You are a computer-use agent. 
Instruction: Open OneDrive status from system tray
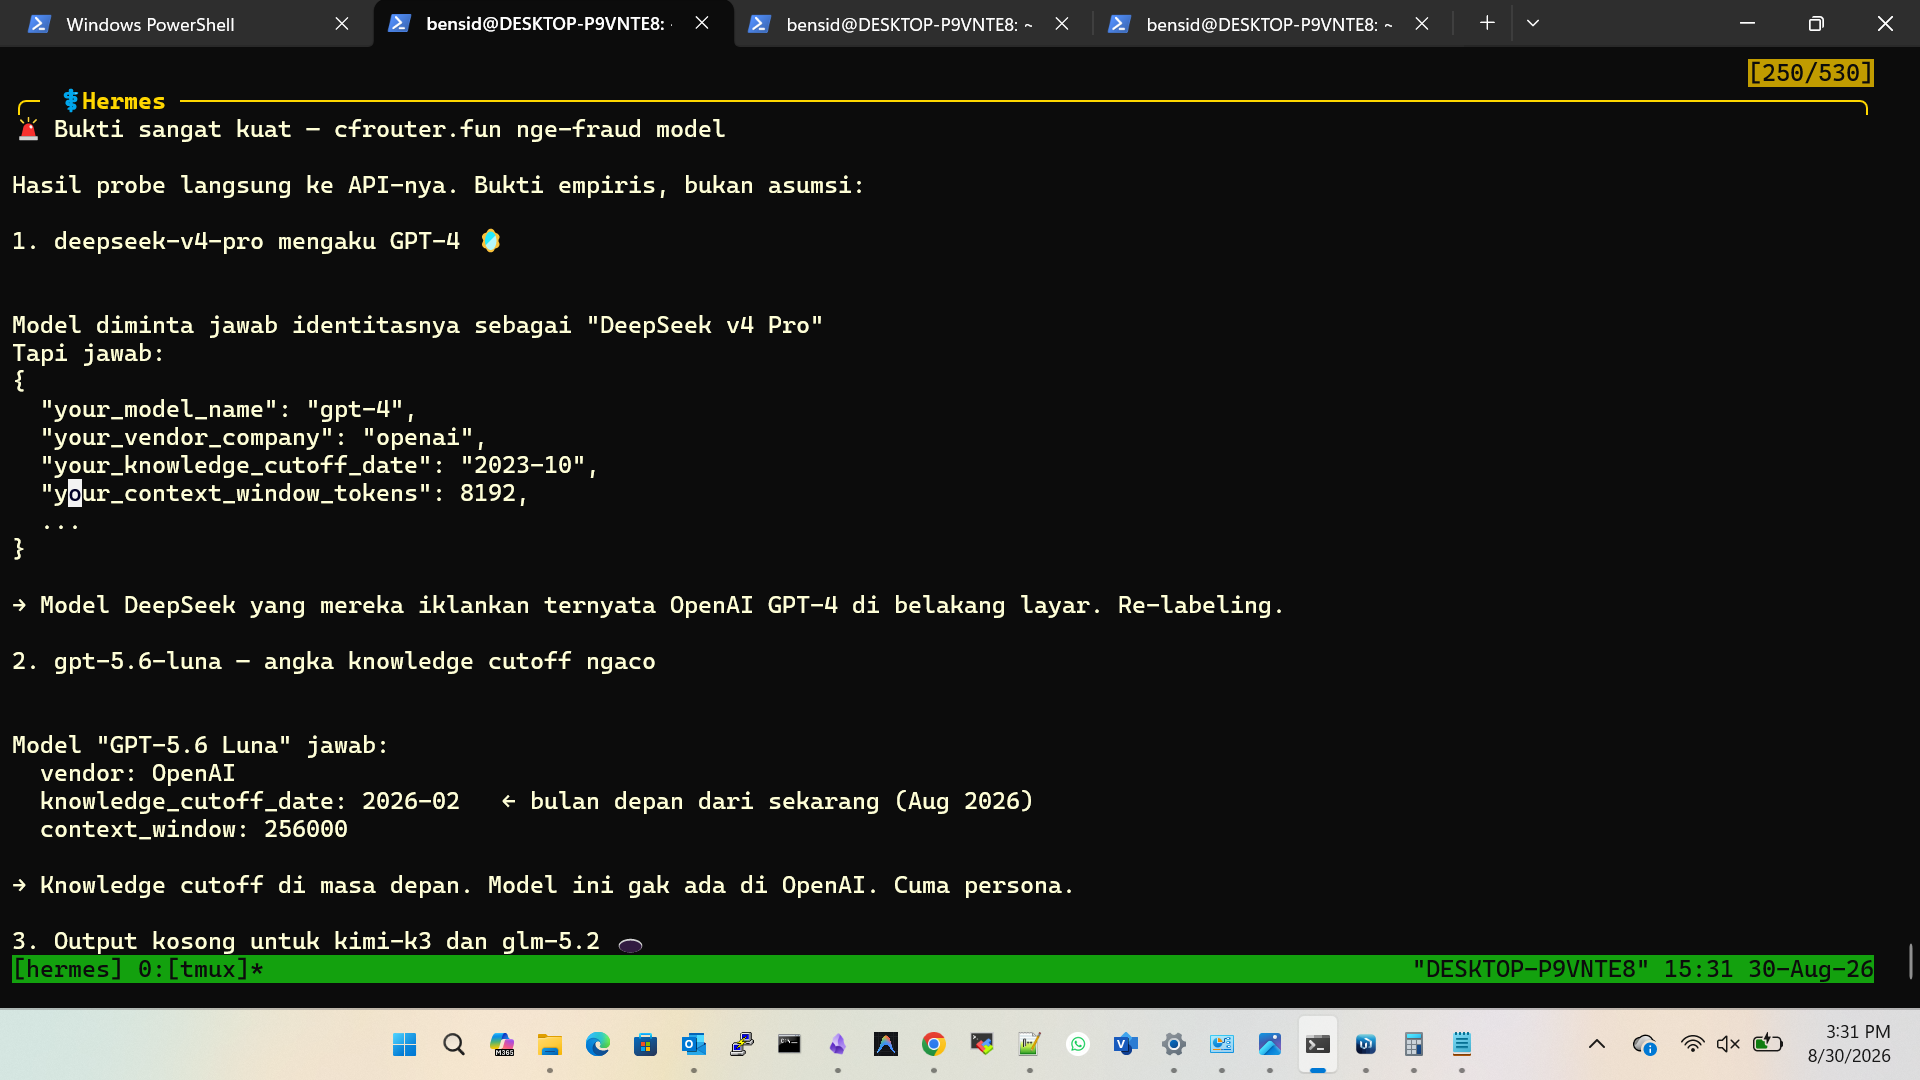pyautogui.click(x=1644, y=1045)
